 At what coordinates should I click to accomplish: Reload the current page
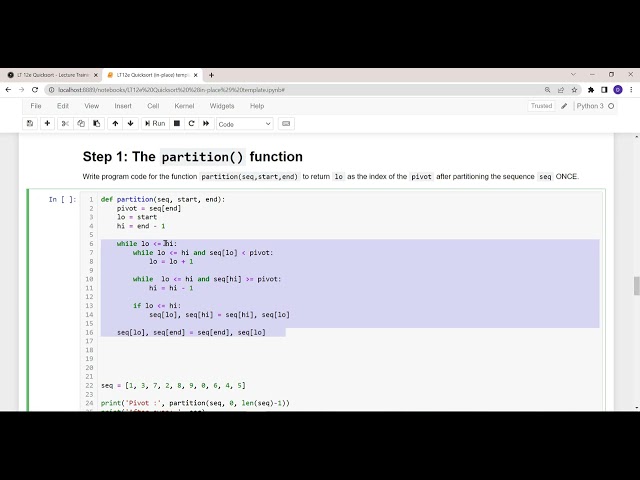(35, 90)
